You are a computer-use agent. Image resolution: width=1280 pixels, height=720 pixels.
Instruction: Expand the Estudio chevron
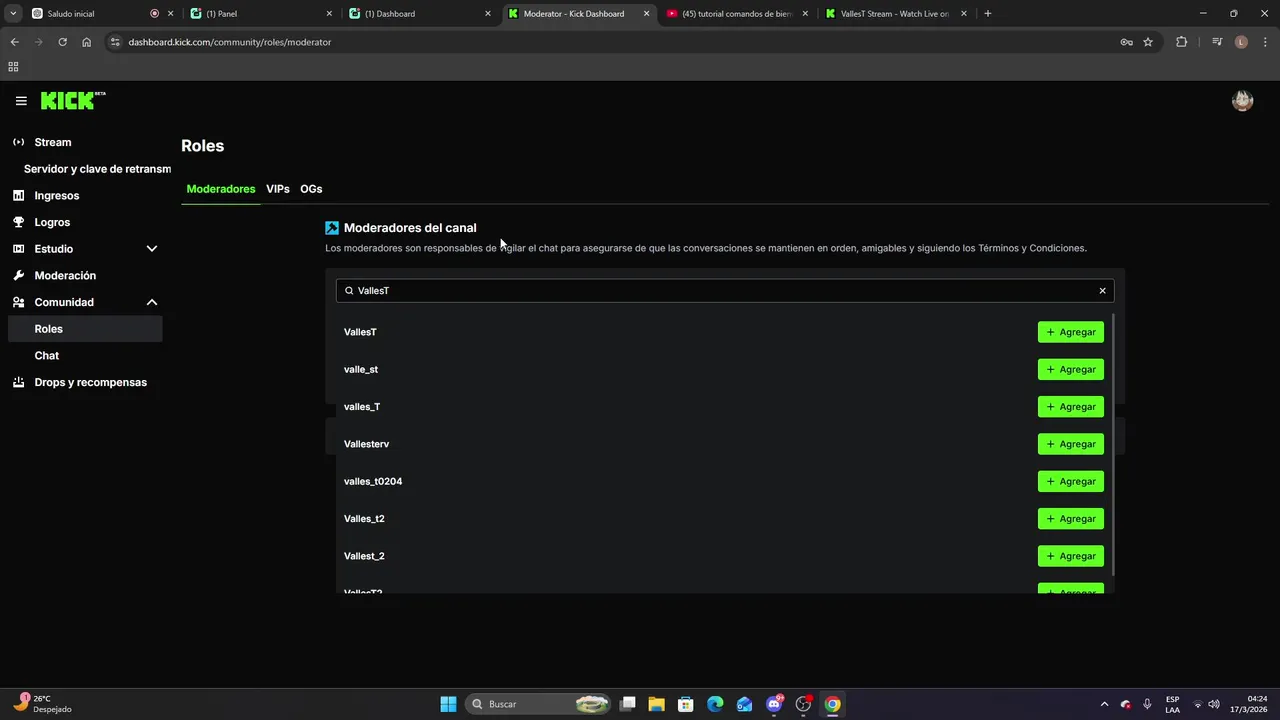click(152, 249)
